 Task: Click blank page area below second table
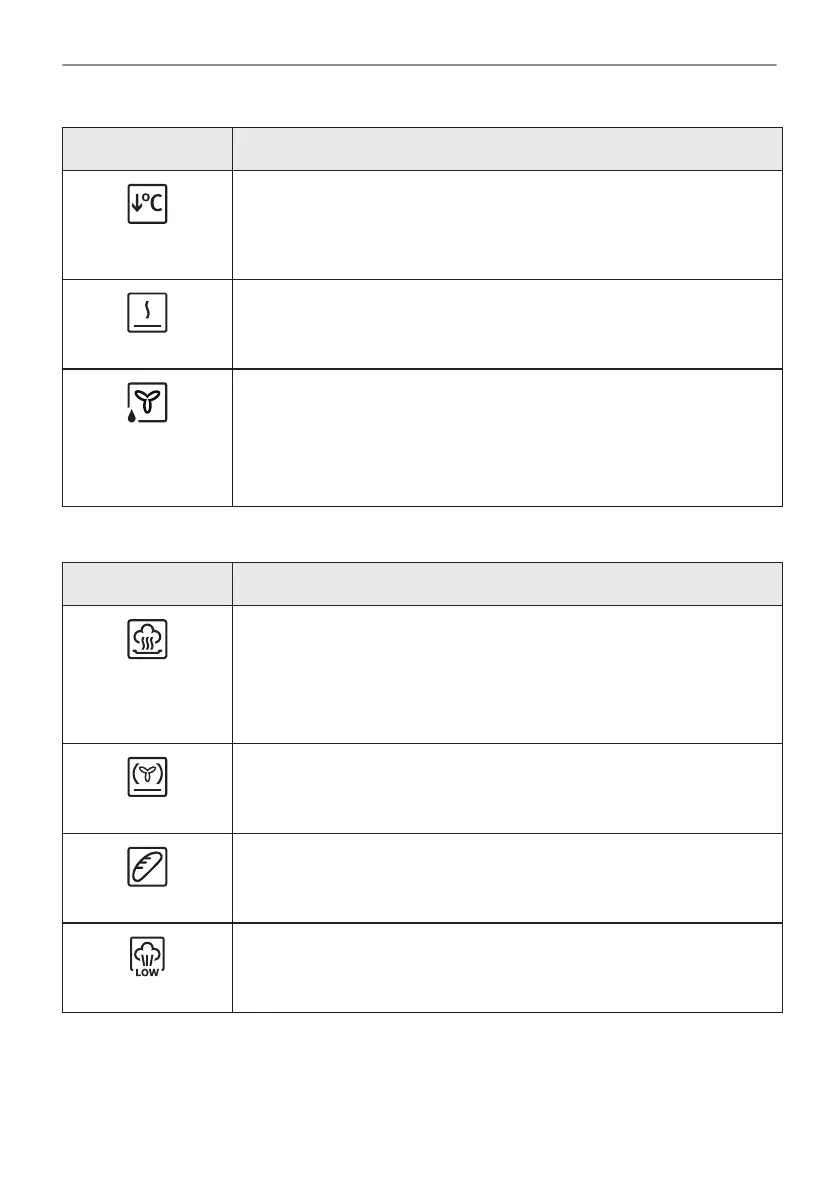[419, 1100]
